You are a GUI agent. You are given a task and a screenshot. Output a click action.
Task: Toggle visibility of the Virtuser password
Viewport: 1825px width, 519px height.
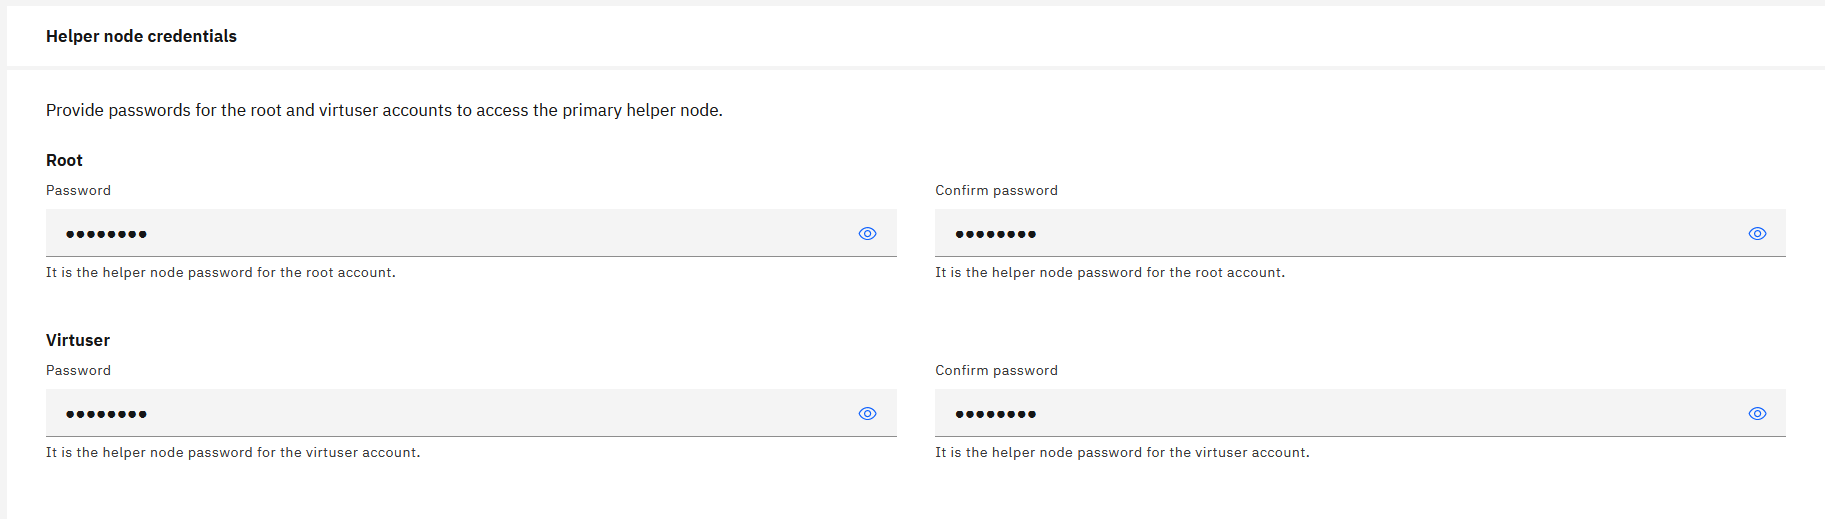(867, 414)
